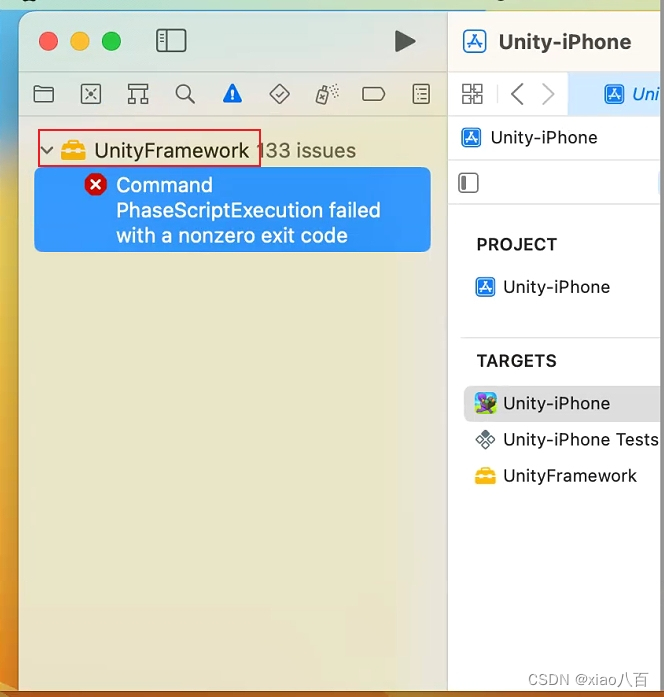Collapse the UnityFramework issues group
The width and height of the screenshot is (664, 697).
pyautogui.click(x=47, y=150)
